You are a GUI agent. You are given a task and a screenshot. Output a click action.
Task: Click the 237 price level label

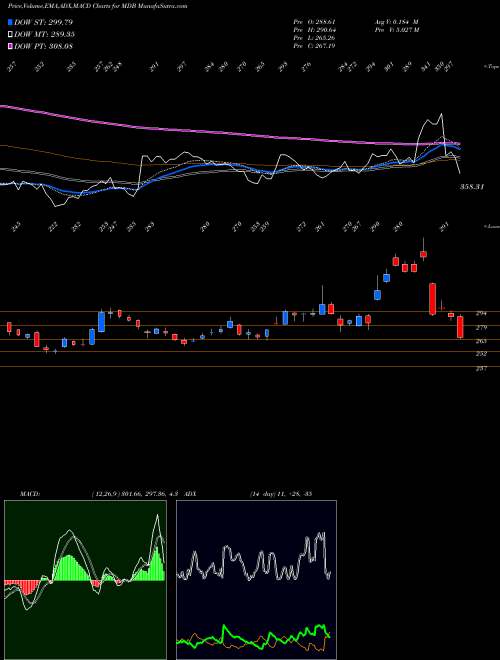click(481, 368)
